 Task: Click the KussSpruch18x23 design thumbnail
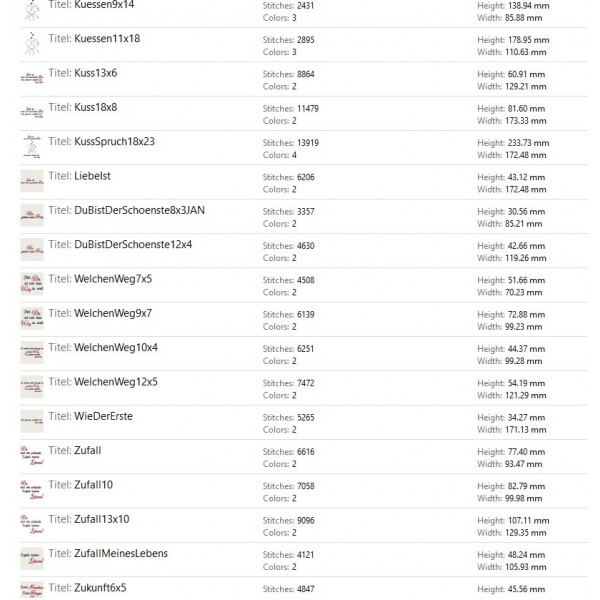click(x=32, y=148)
